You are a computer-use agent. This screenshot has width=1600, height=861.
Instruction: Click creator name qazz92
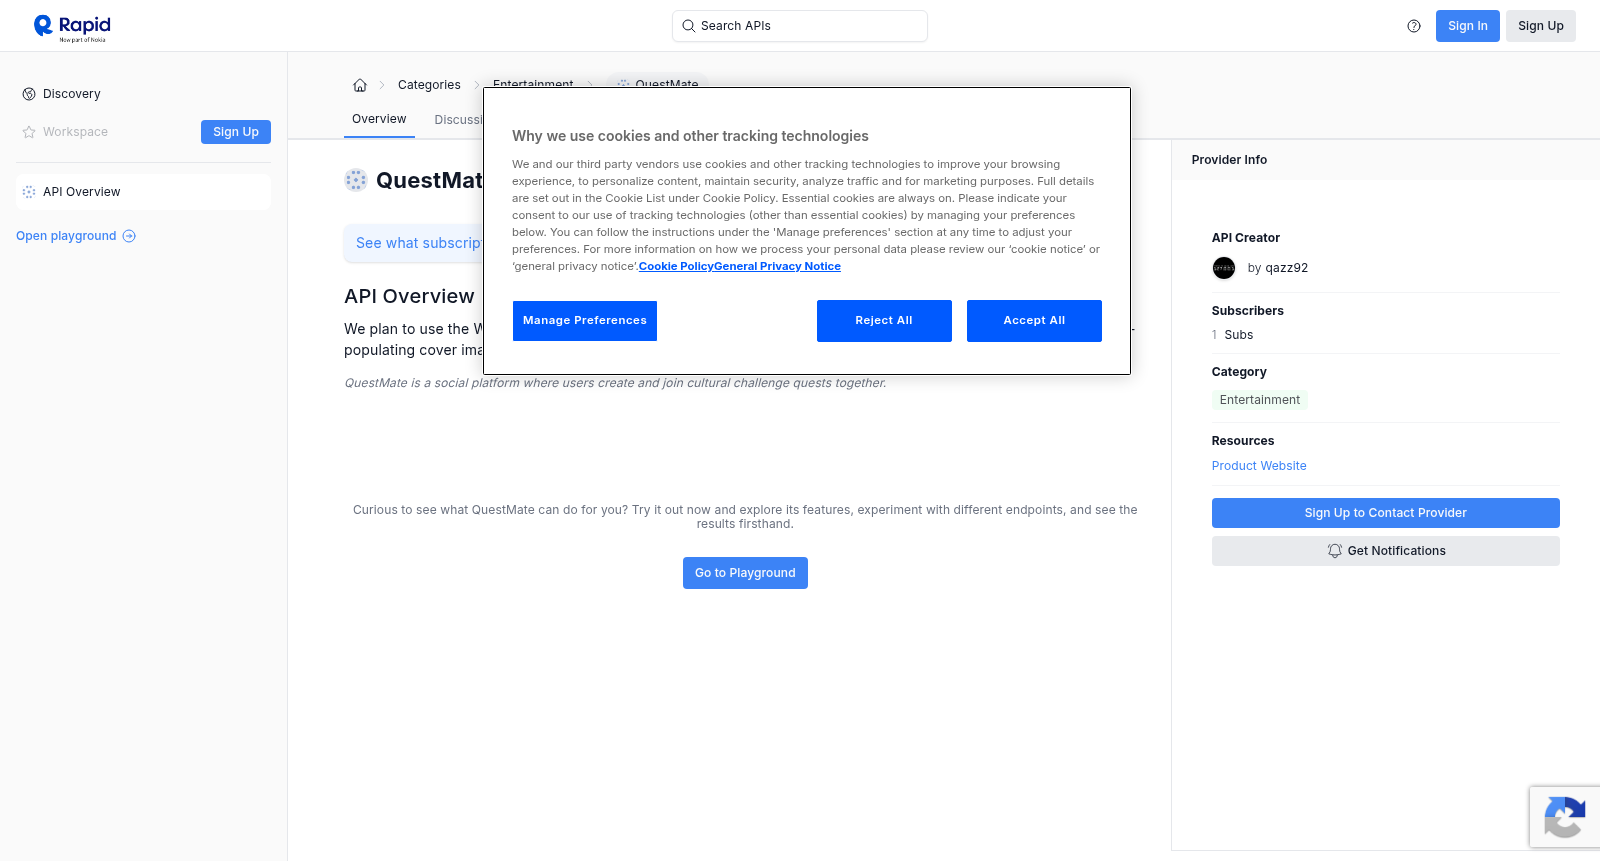[x=1286, y=268]
